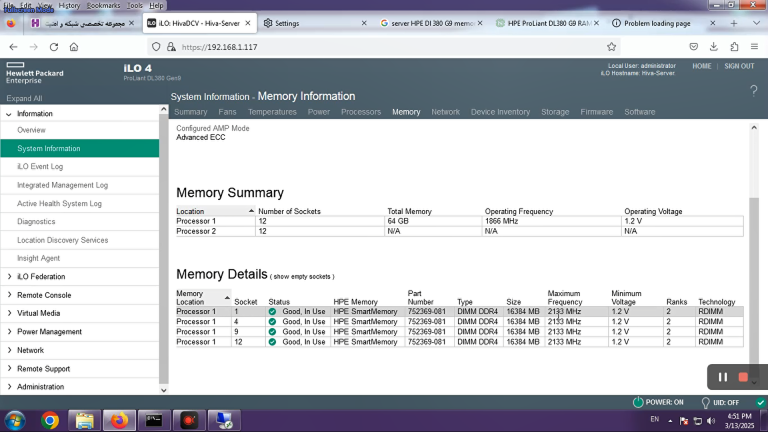The height and width of the screenshot is (432, 768).
Task: List all tabs with the chevron
Action: coord(756,23)
